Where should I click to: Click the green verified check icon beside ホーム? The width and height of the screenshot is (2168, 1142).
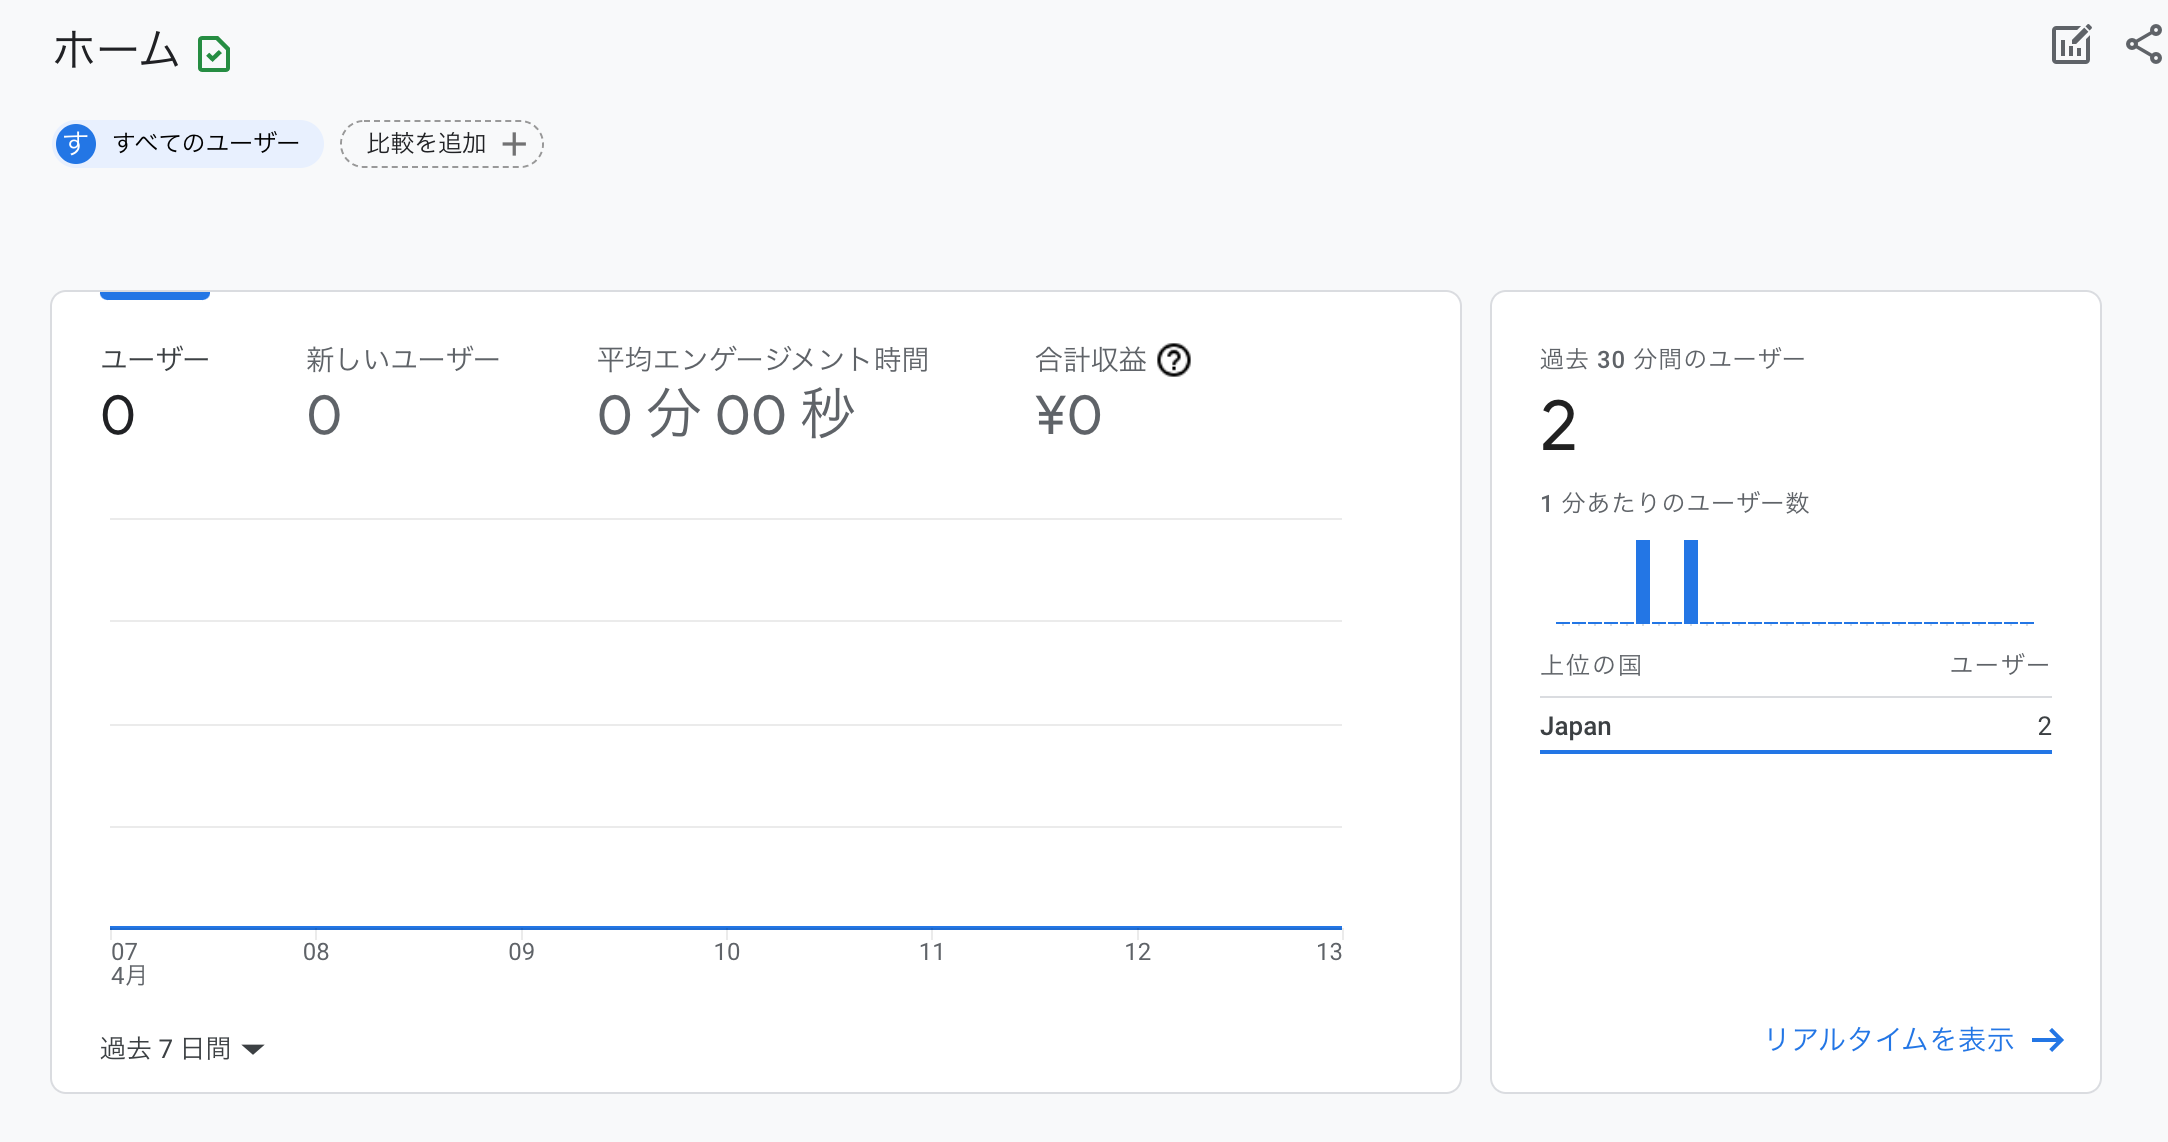coord(214,54)
